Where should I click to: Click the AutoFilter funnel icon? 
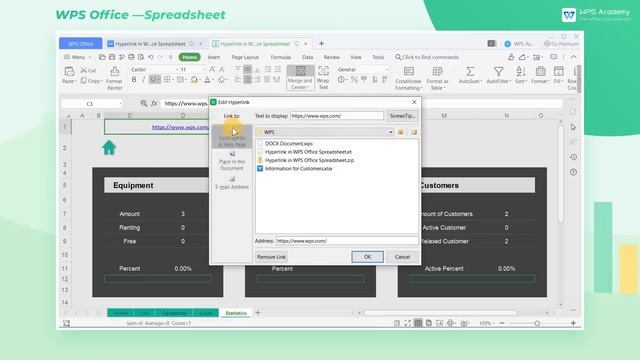click(498, 72)
